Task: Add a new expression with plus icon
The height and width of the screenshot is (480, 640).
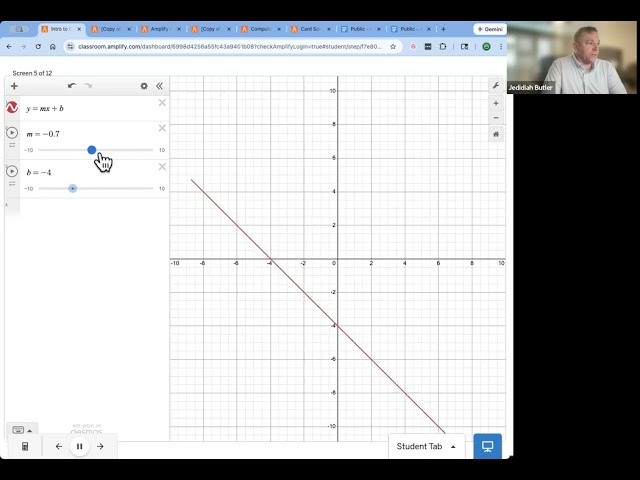Action: (x=14, y=86)
